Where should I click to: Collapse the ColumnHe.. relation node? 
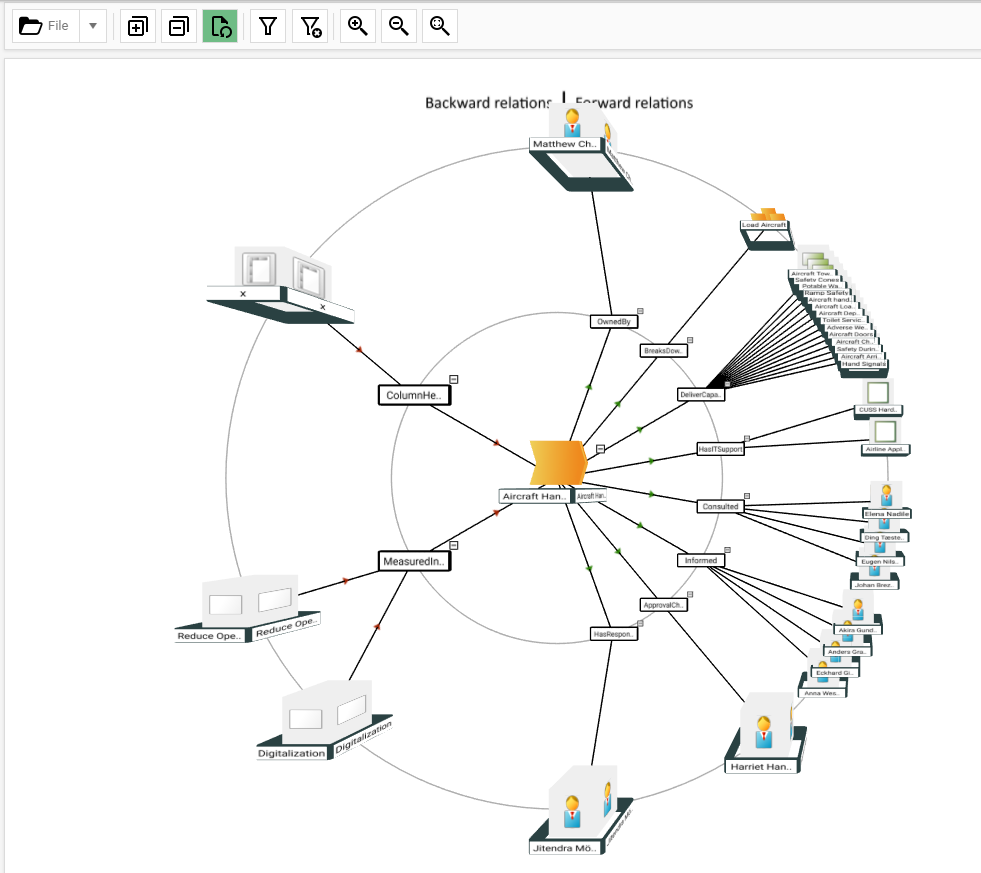pos(454,379)
